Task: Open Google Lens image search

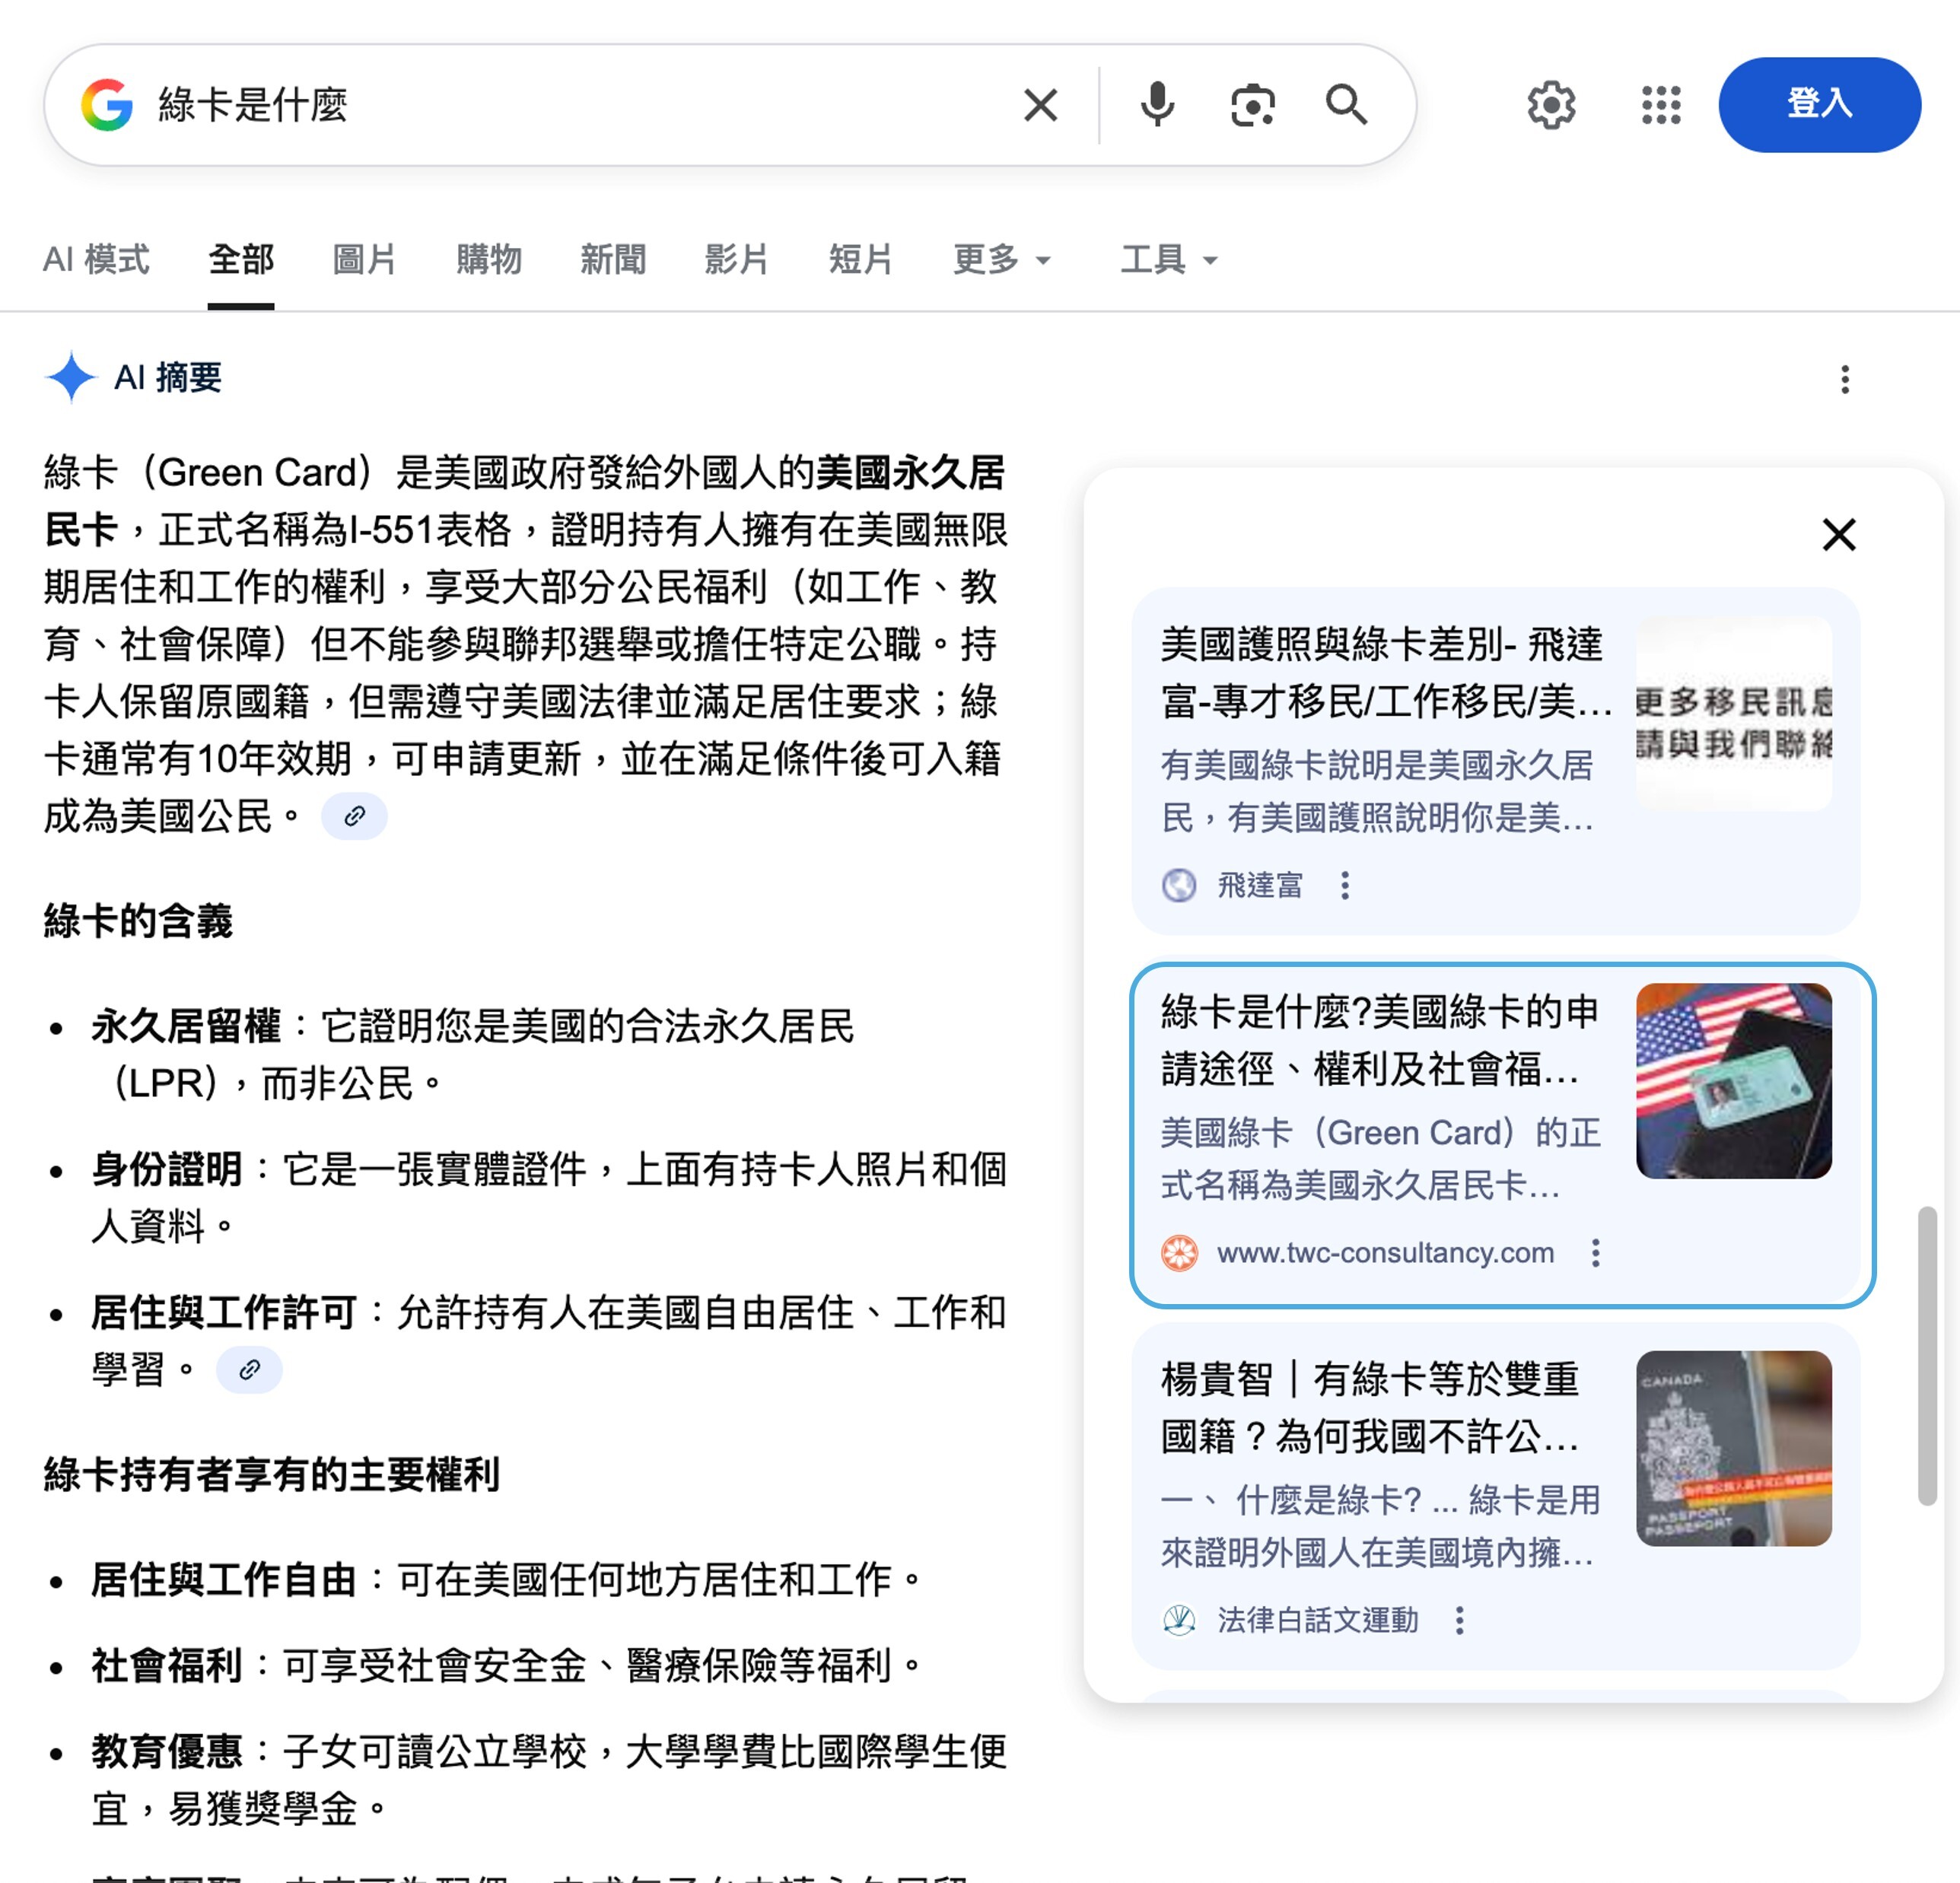Action: point(1252,105)
